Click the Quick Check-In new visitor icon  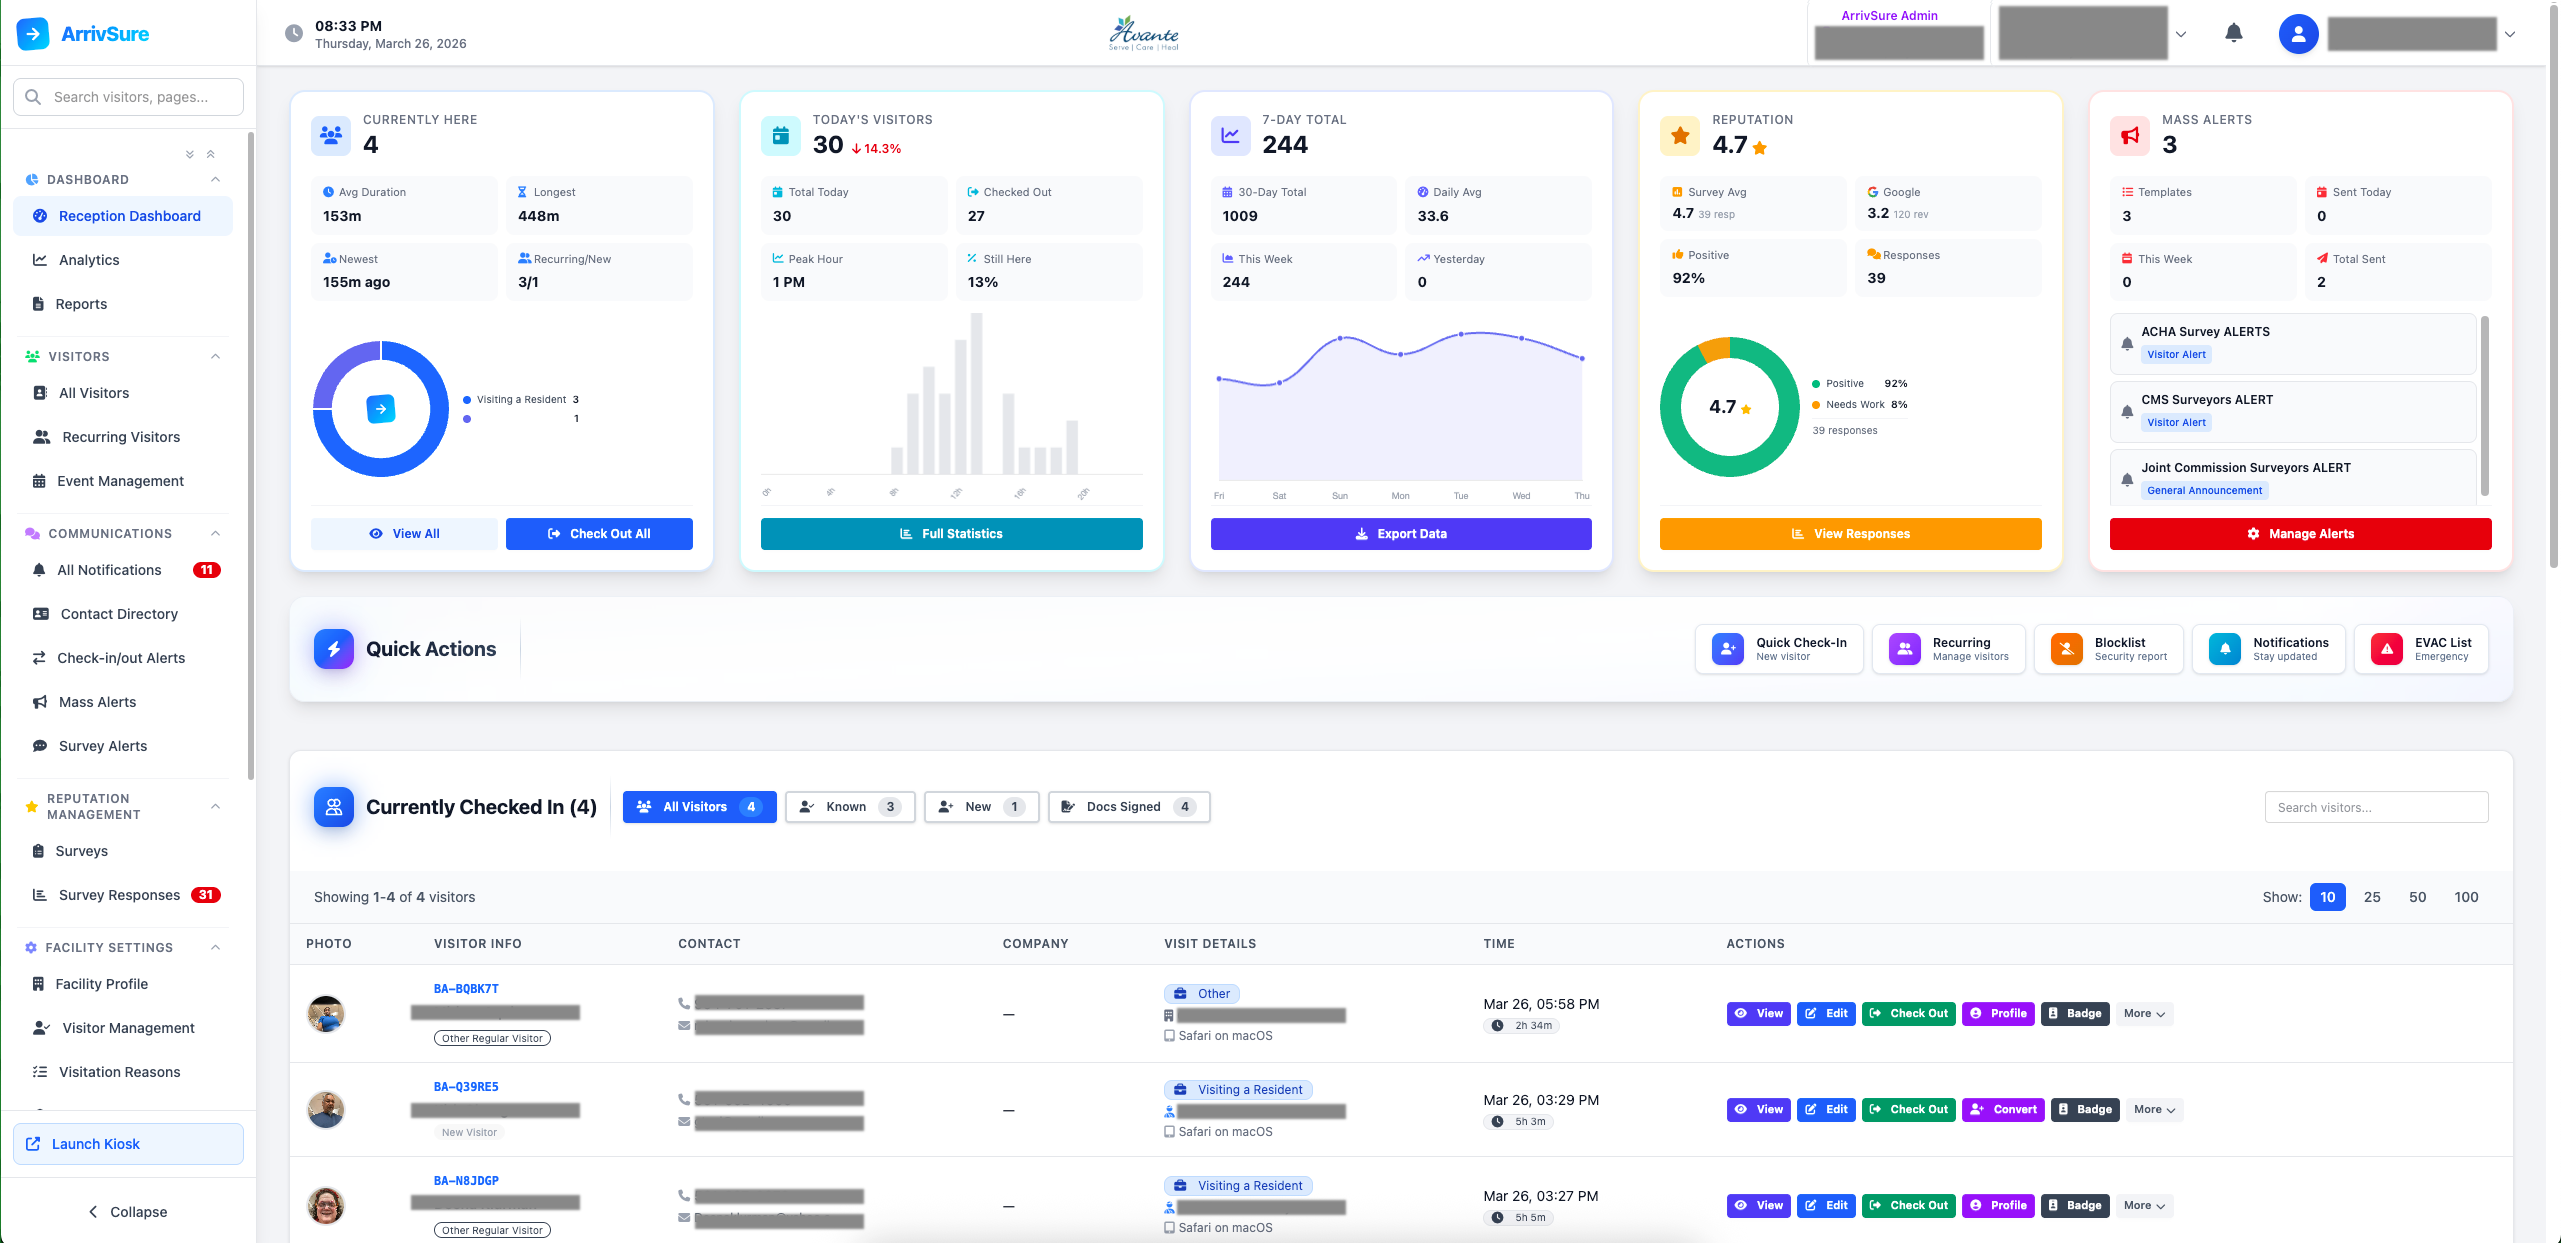coord(1727,649)
